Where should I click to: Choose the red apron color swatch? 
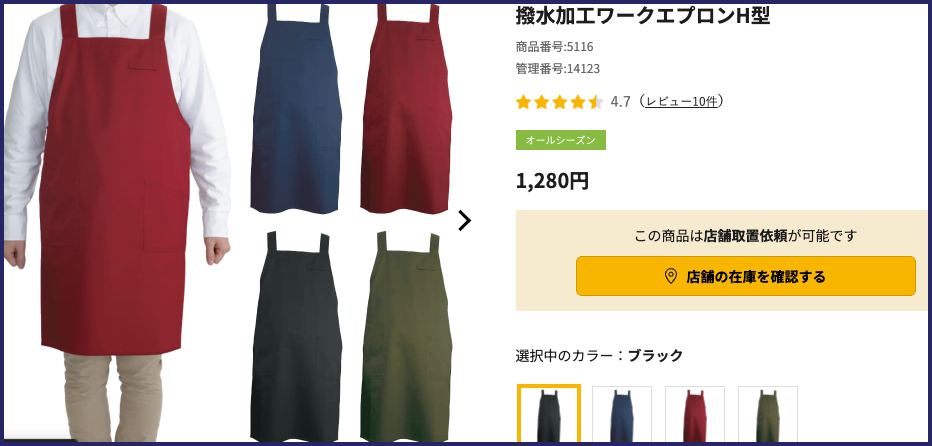pyautogui.click(x=695, y=414)
